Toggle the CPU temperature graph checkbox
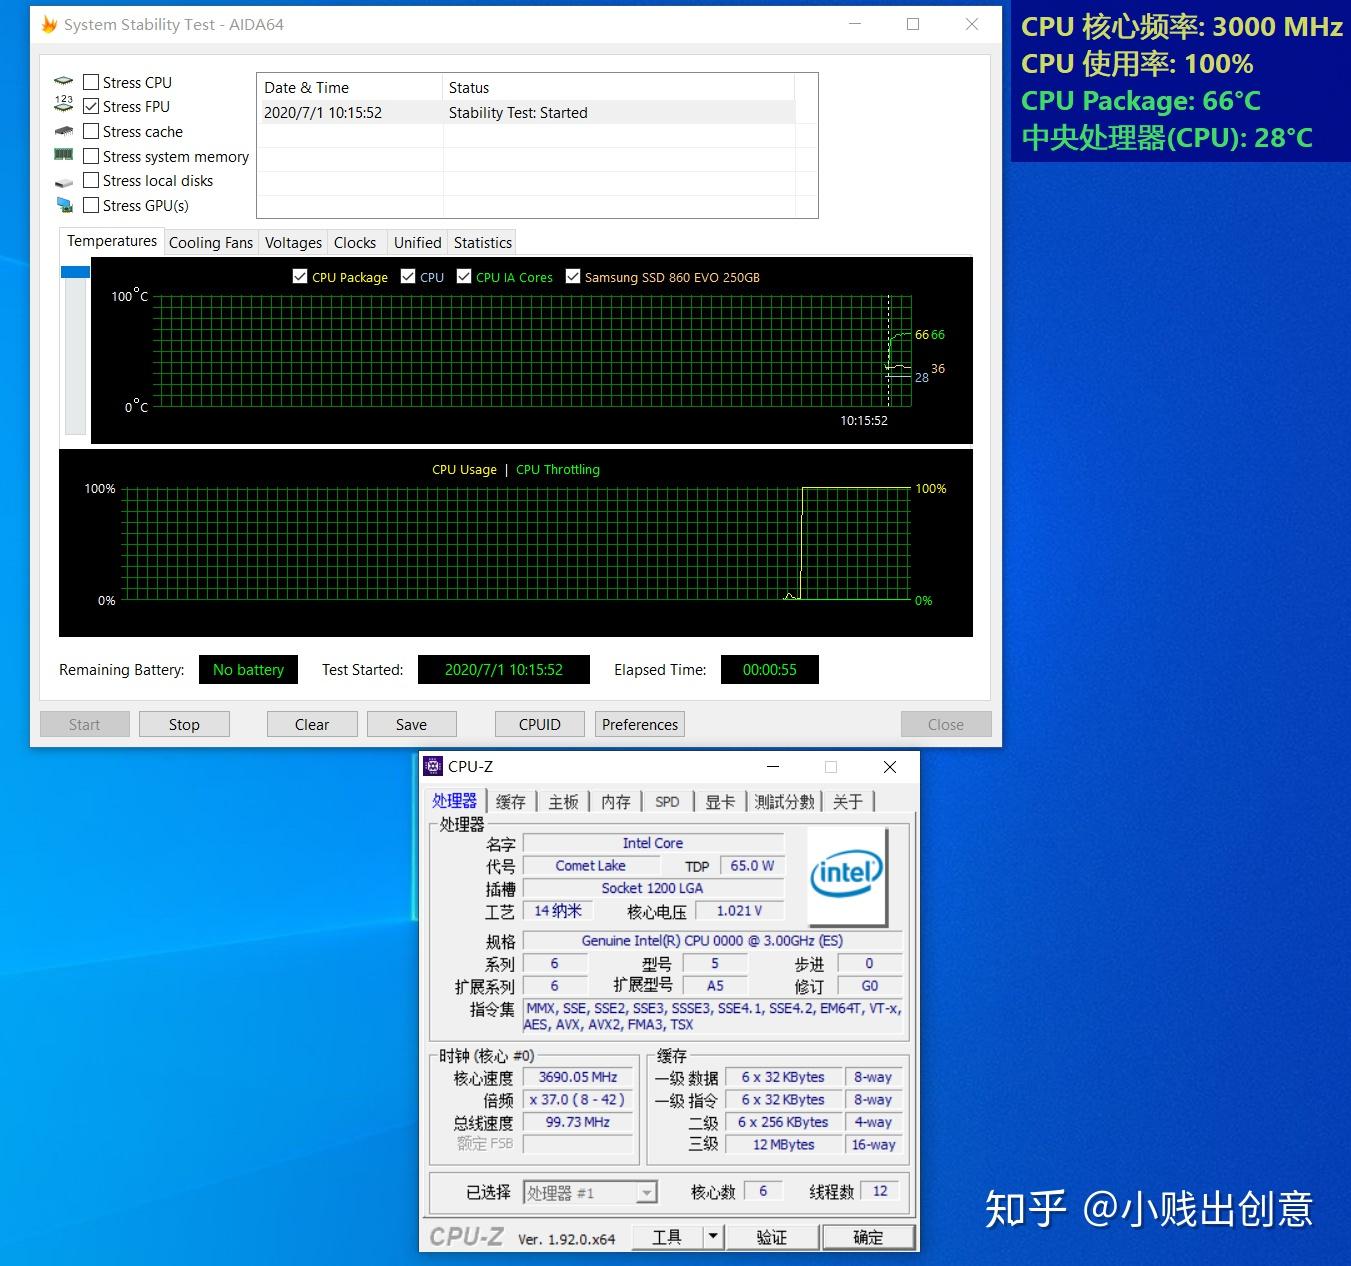 [x=408, y=277]
